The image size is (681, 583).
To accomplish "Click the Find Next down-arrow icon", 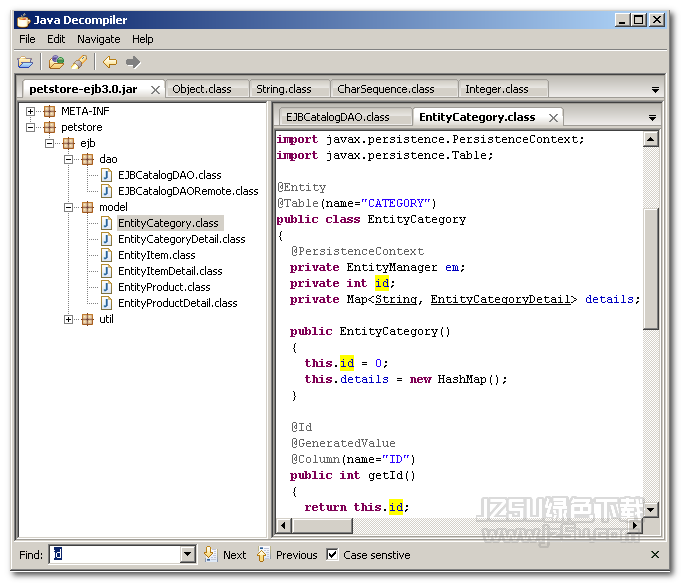I will click(210, 554).
